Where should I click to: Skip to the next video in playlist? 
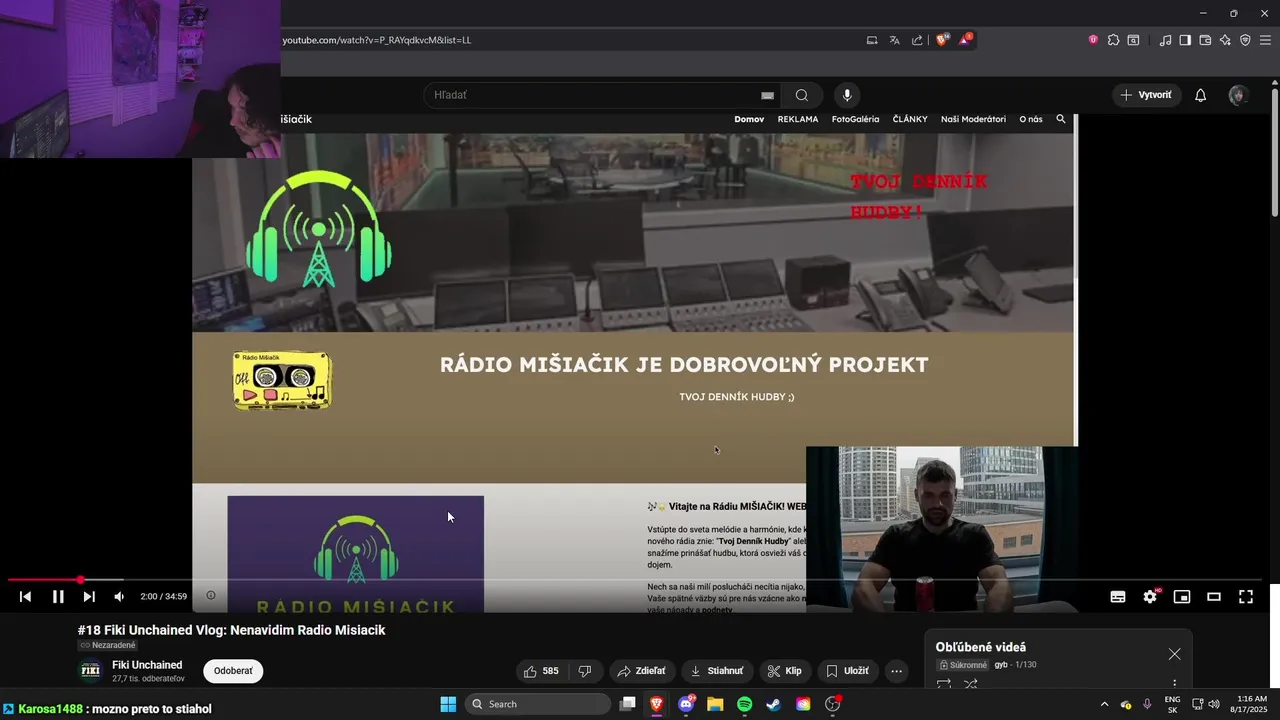tap(89, 597)
